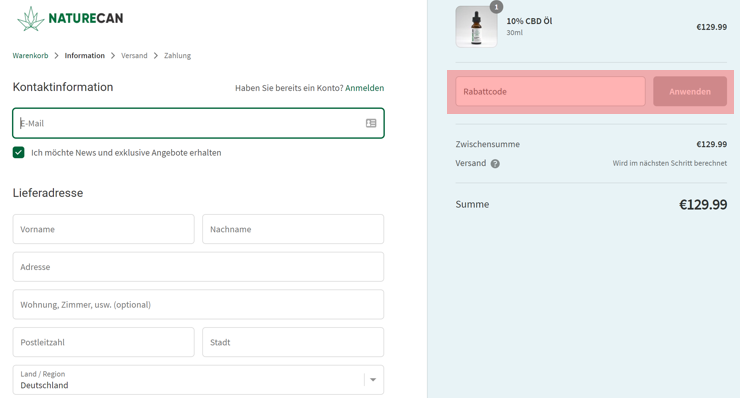Click into the Postleitzahl field
Screen dimensions: 740x398
pyautogui.click(x=103, y=342)
